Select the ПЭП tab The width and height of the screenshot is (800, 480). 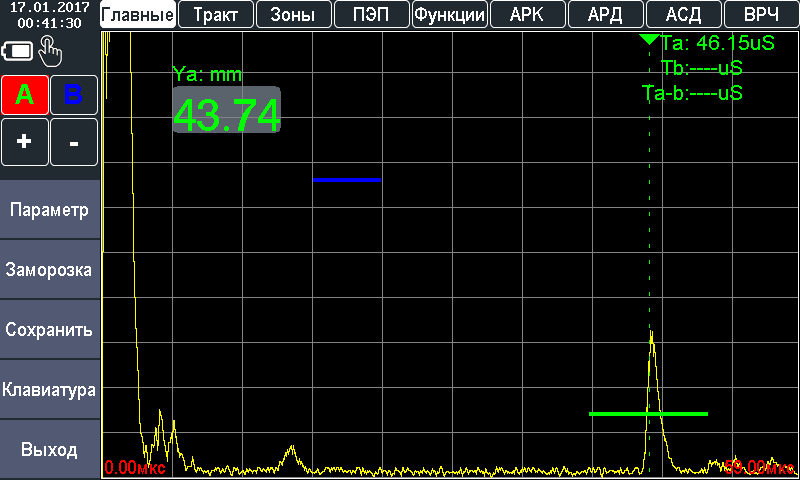[x=371, y=15]
